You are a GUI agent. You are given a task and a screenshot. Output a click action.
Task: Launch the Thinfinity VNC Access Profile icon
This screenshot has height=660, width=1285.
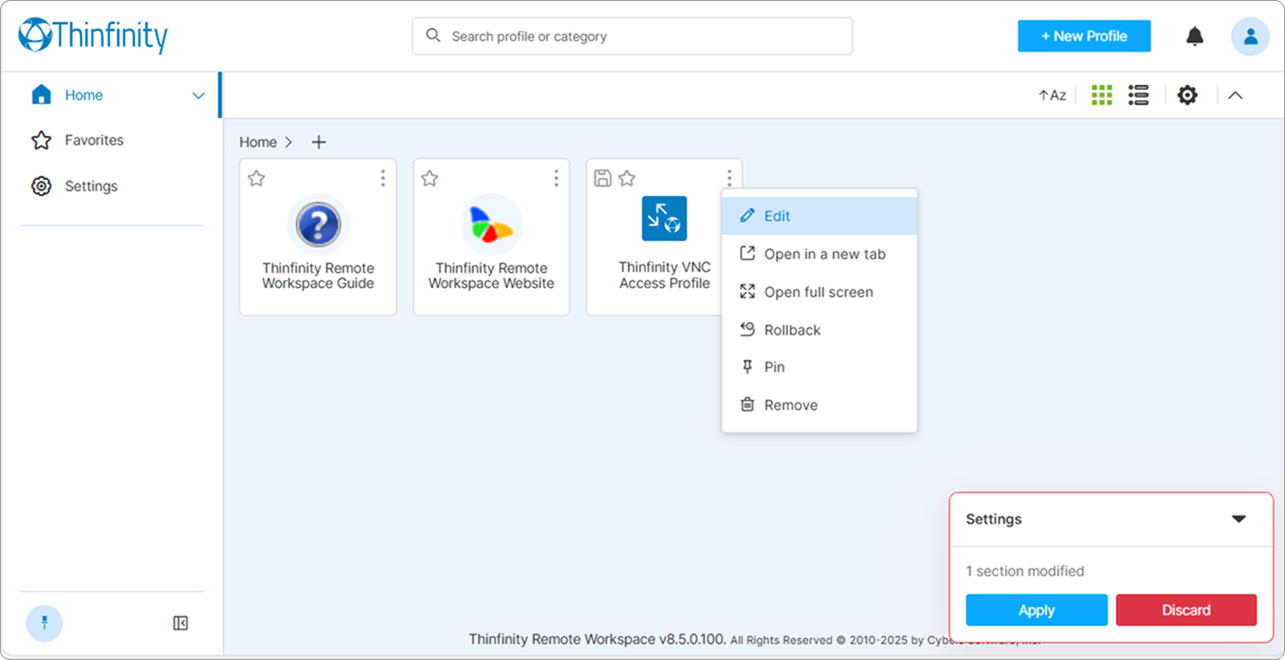[x=664, y=218]
